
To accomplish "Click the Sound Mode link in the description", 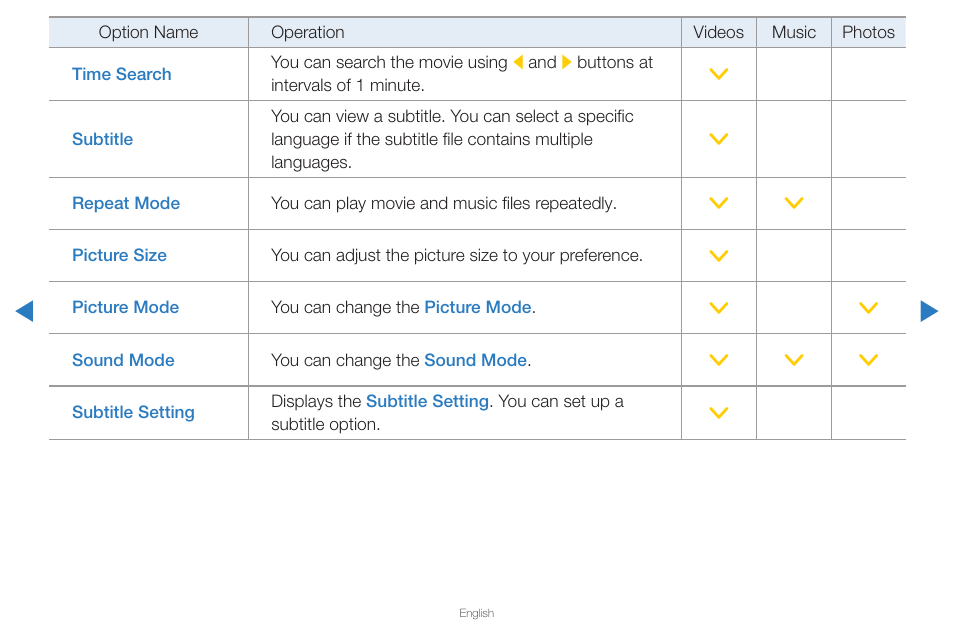I will (475, 360).
